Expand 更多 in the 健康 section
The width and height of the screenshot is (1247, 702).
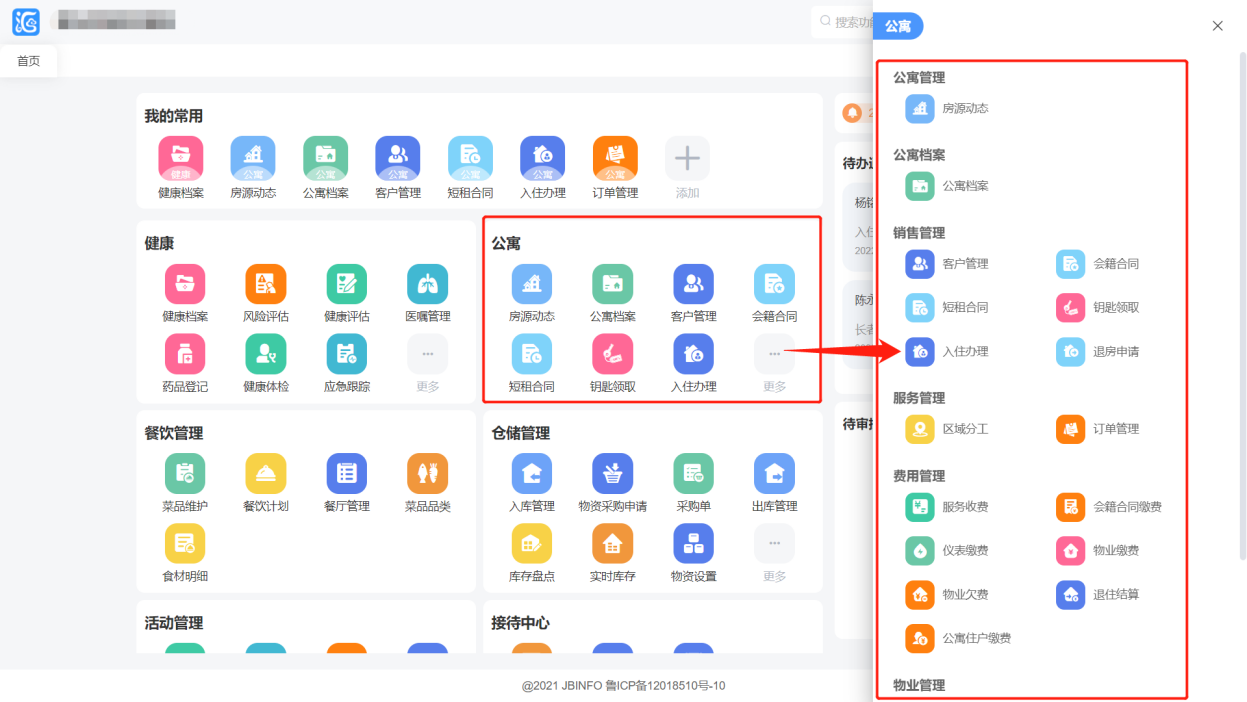[x=427, y=351]
